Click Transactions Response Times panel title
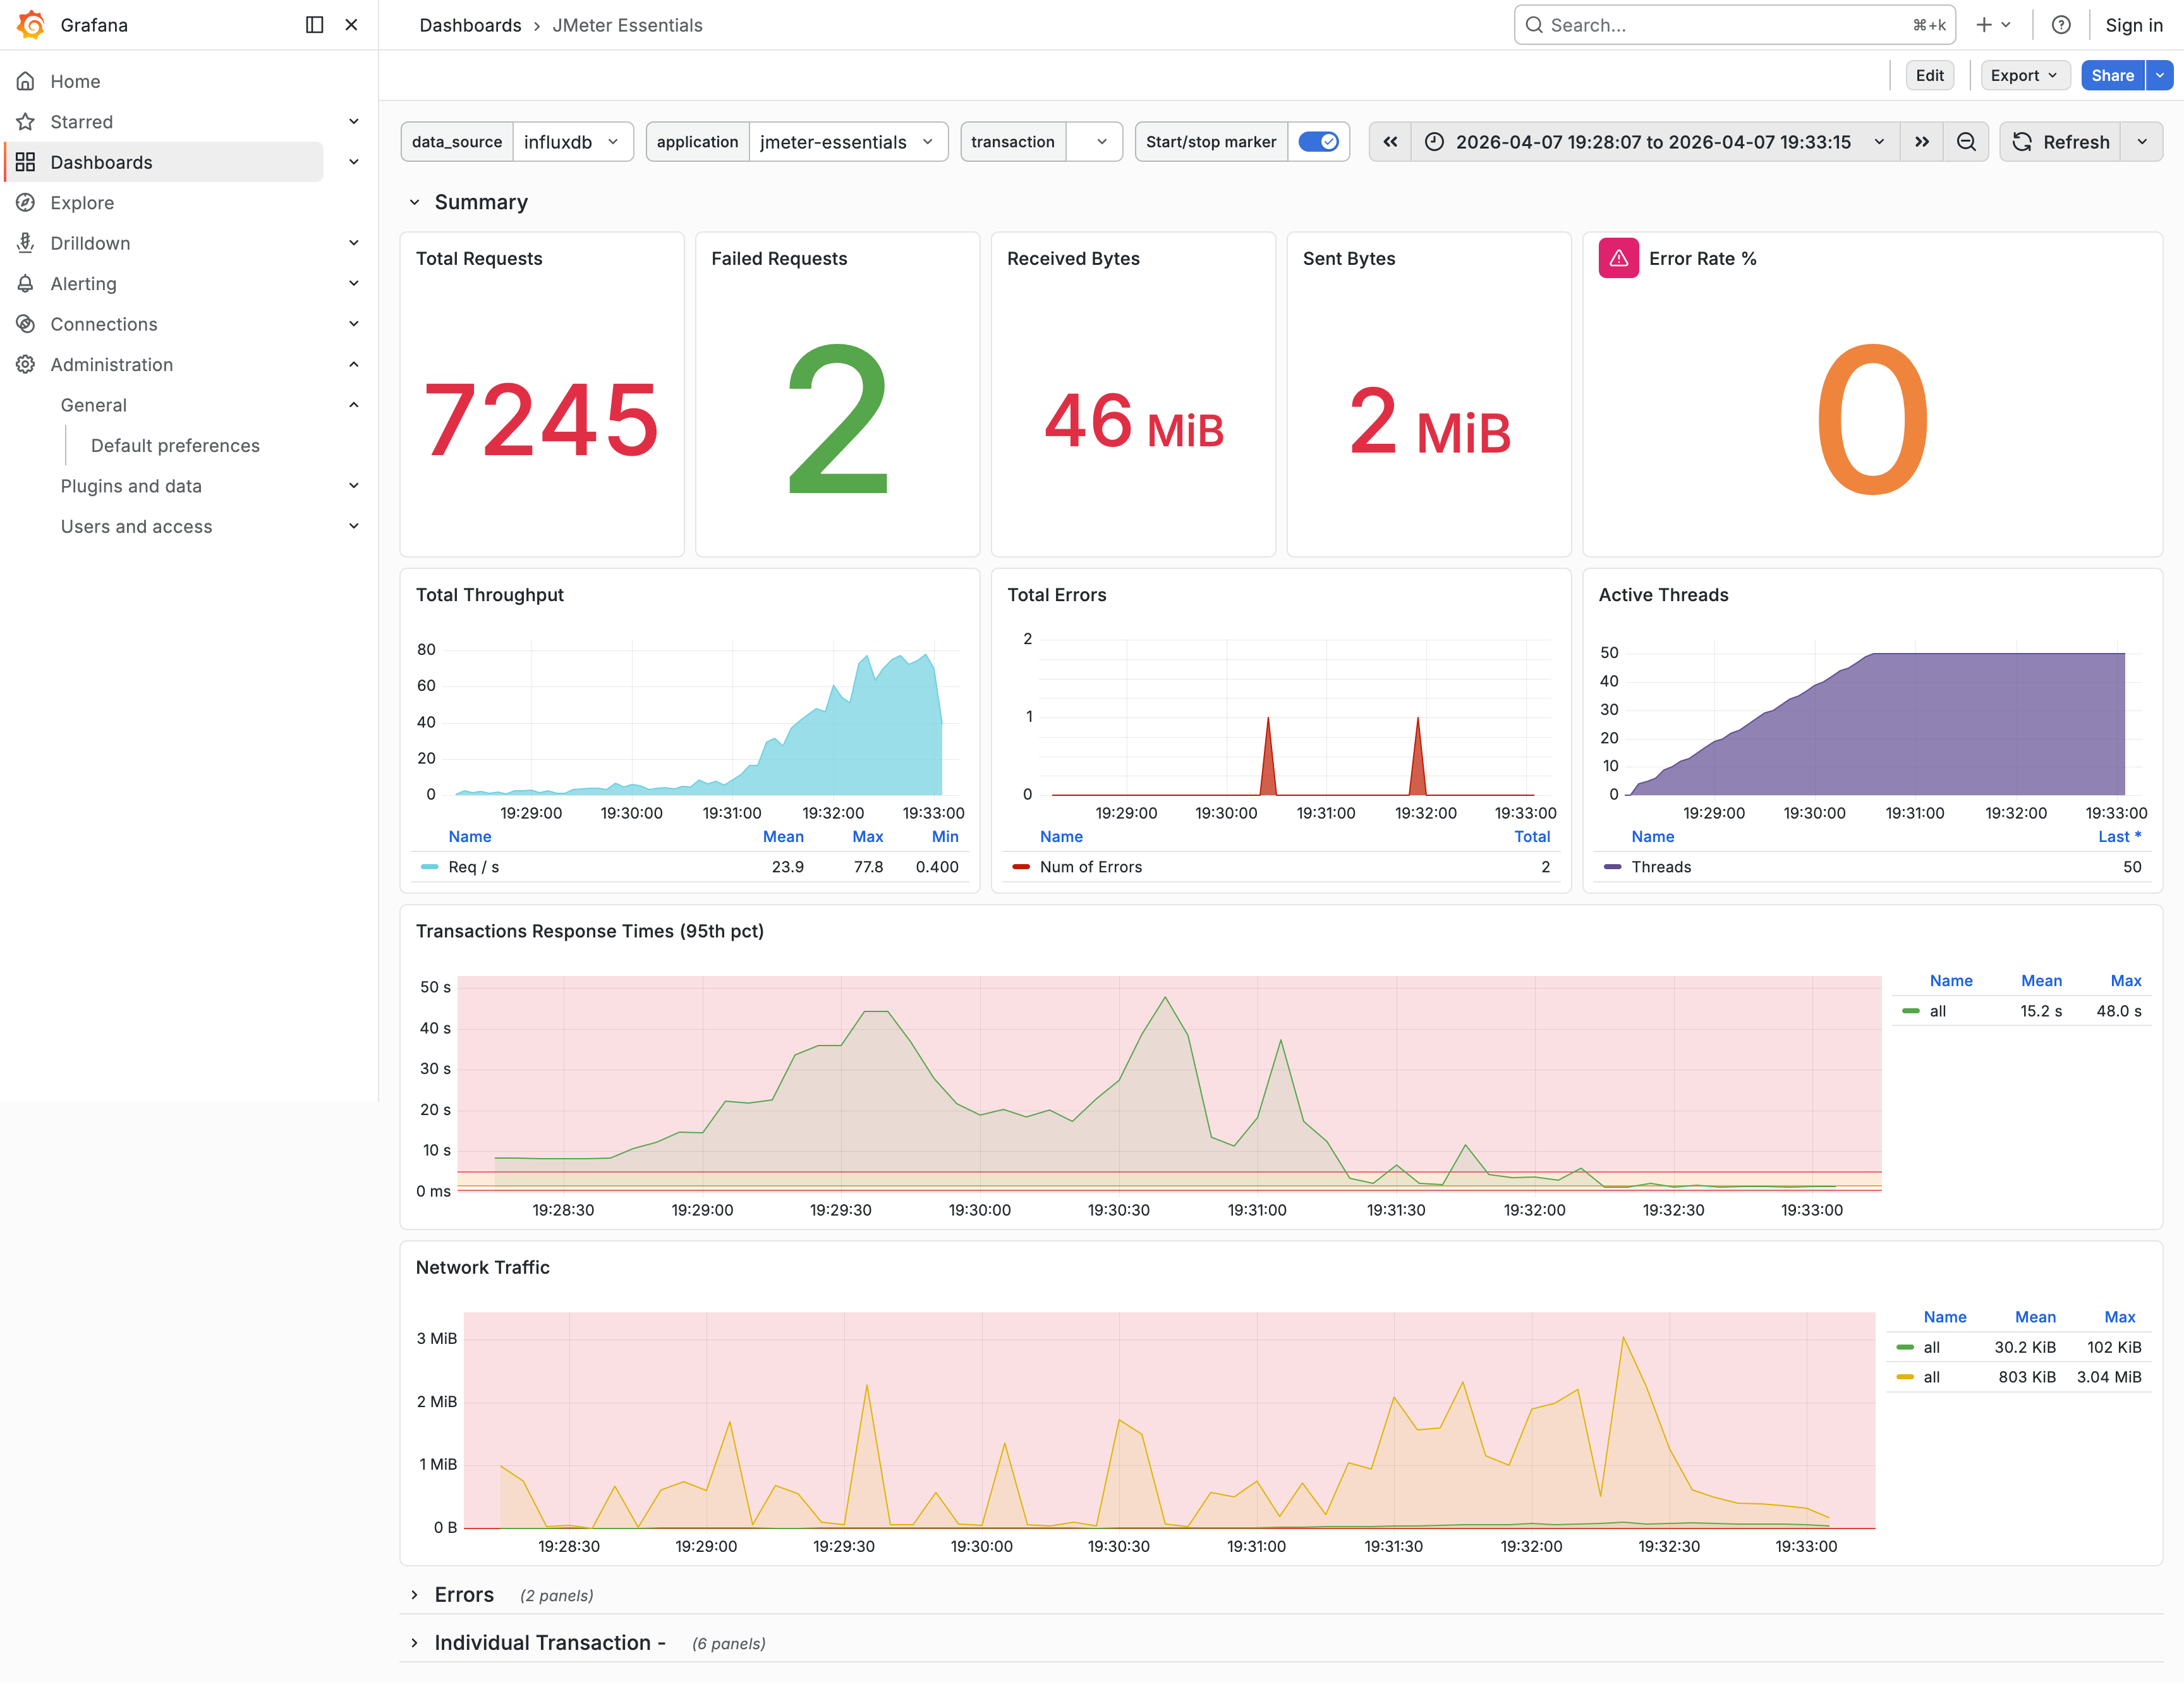This screenshot has height=1684, width=2184. (x=589, y=931)
